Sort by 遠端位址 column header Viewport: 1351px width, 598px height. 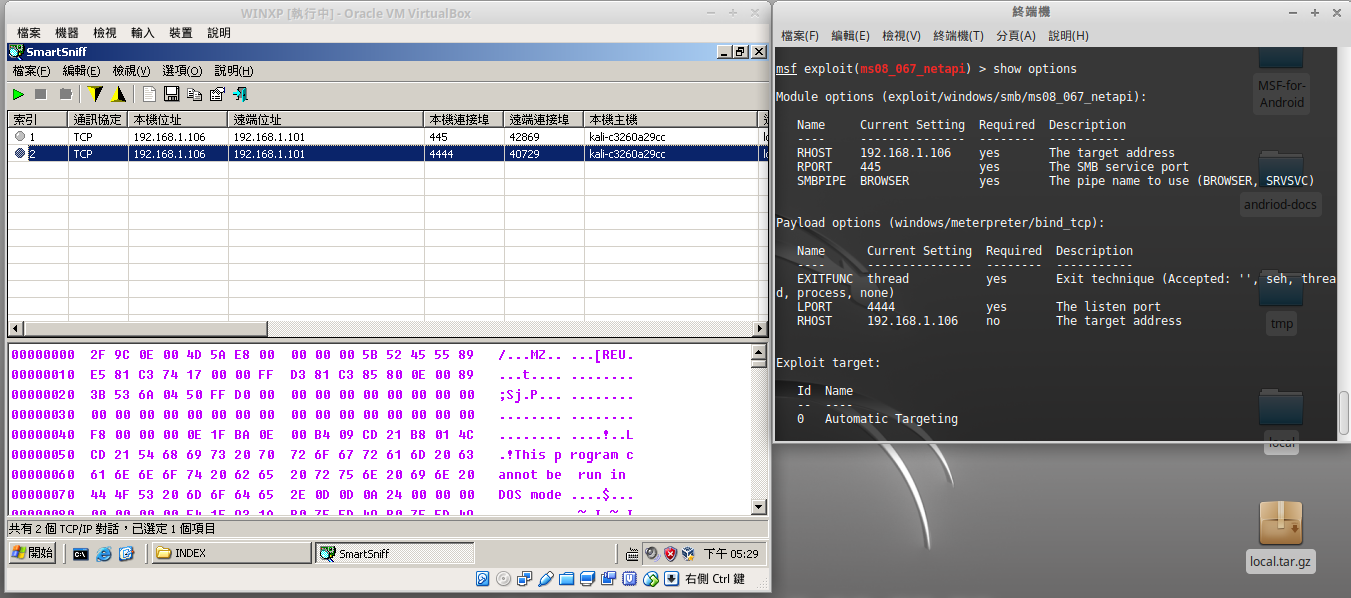(326, 119)
